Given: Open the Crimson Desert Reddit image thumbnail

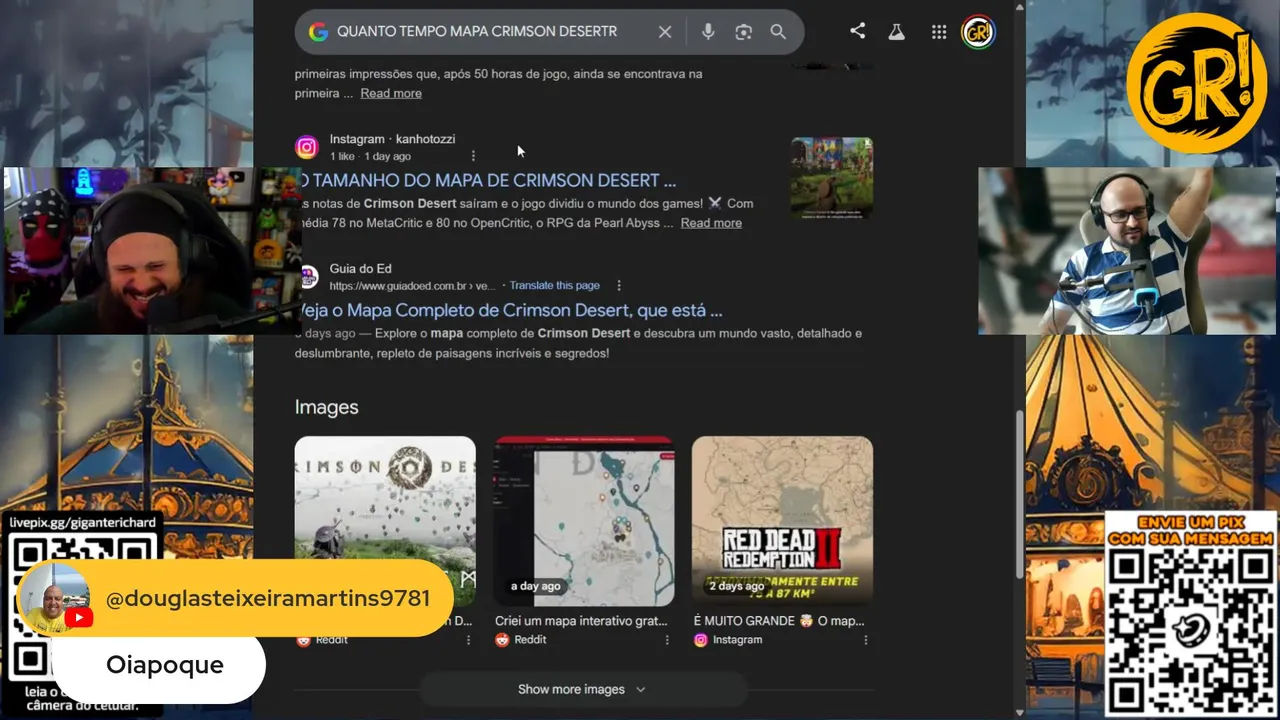Looking at the screenshot, I should (385, 521).
